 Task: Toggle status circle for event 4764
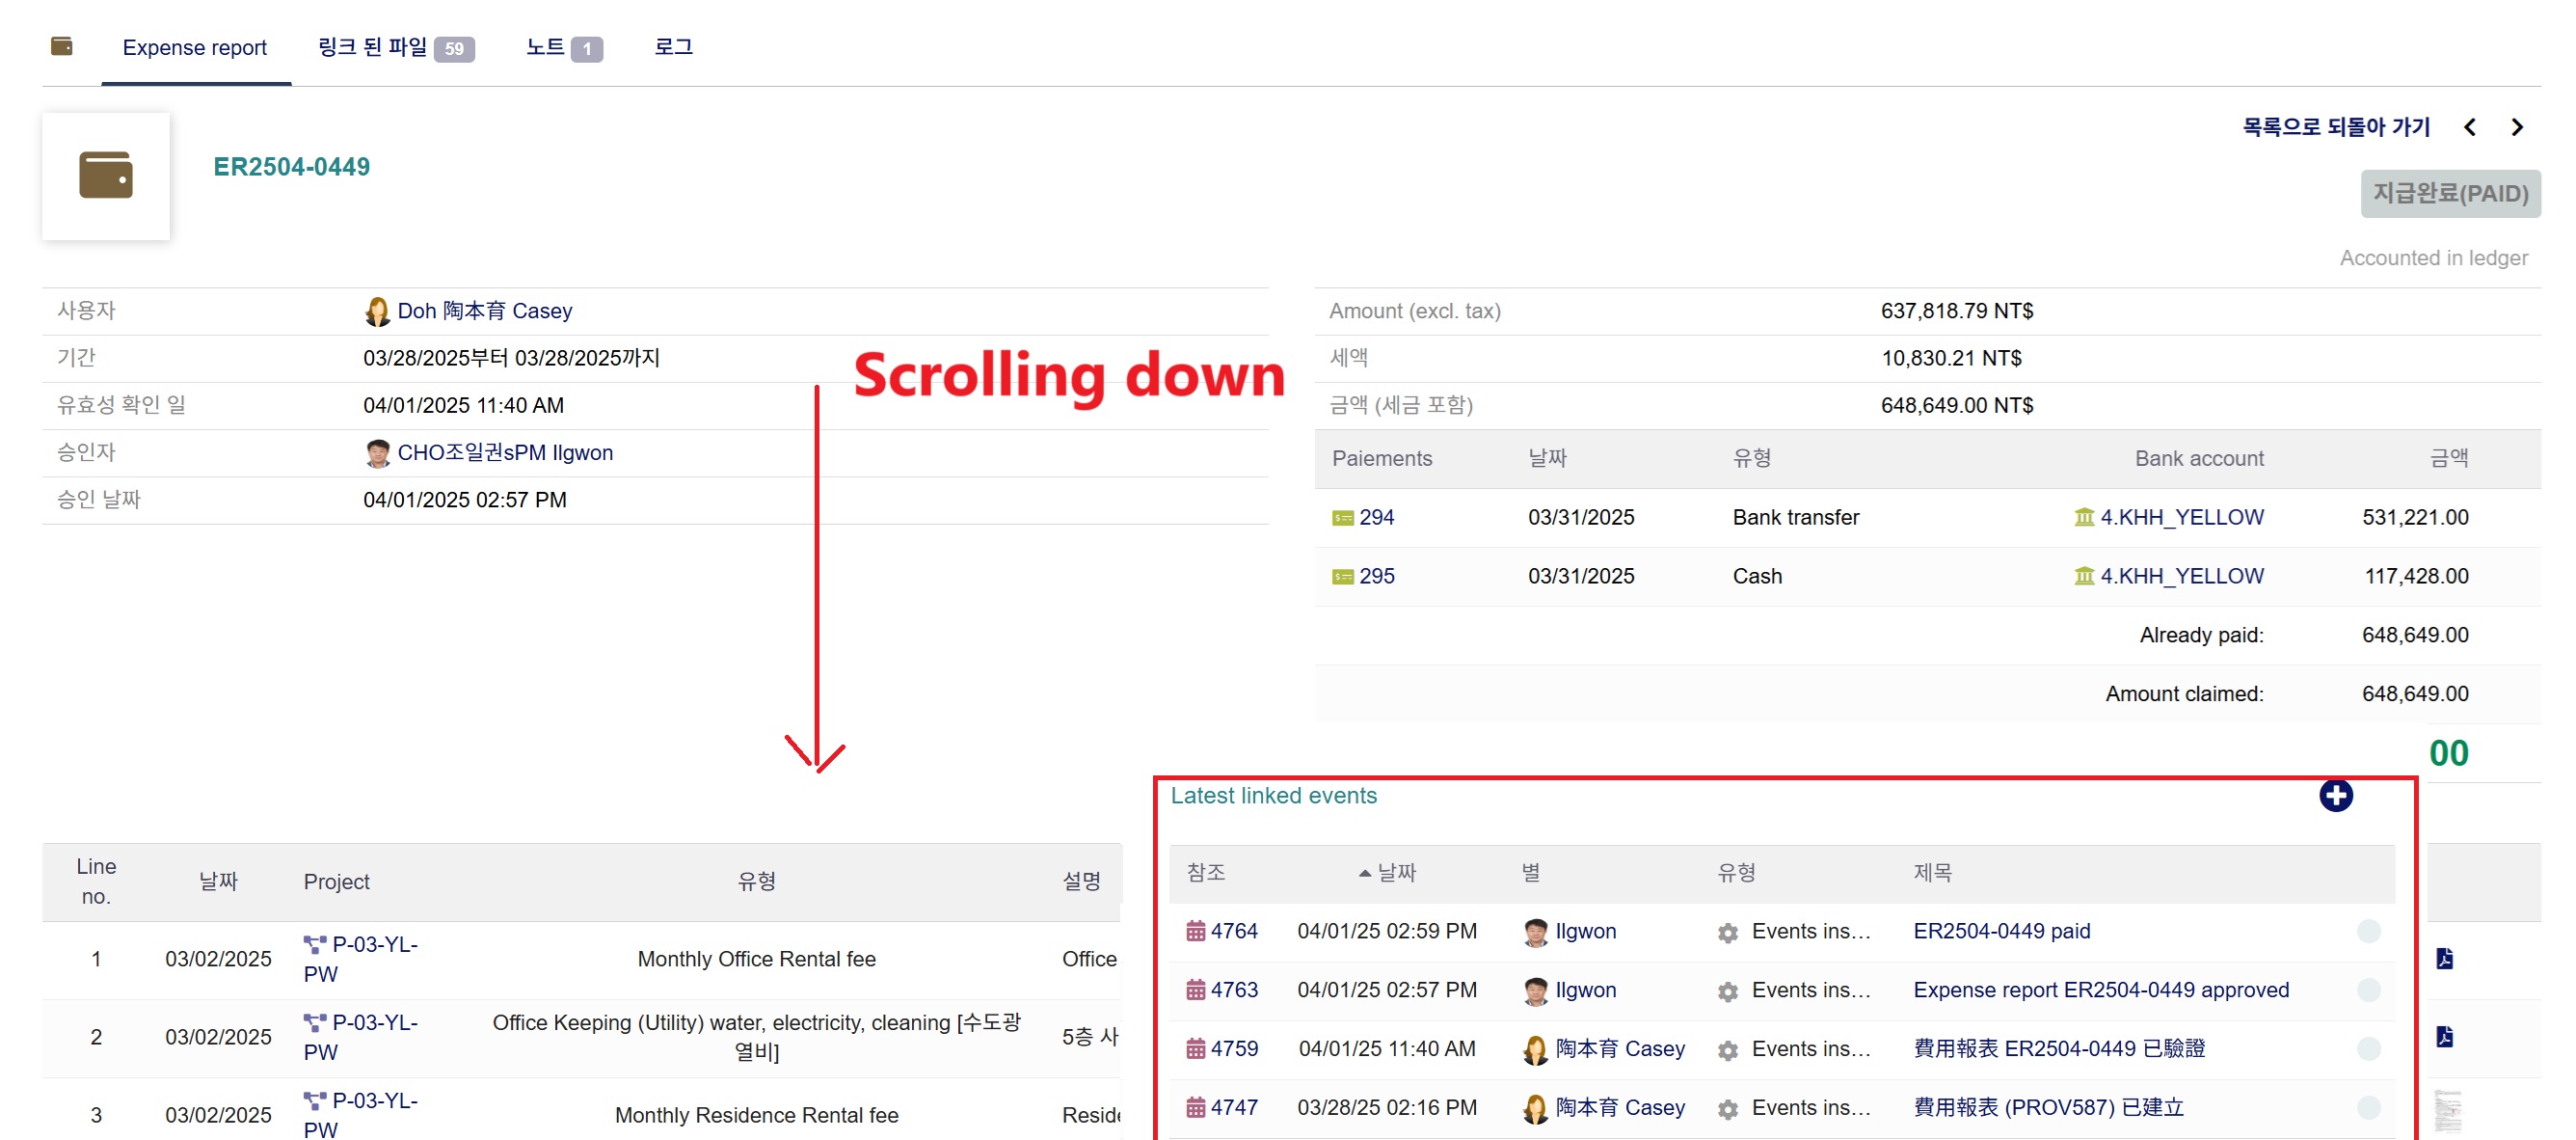click(2367, 931)
